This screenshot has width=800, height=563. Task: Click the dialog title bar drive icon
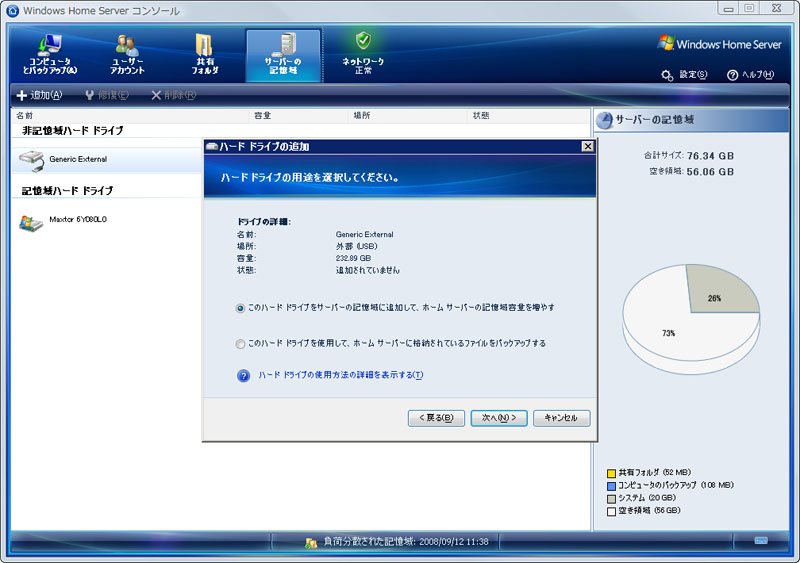click(211, 146)
